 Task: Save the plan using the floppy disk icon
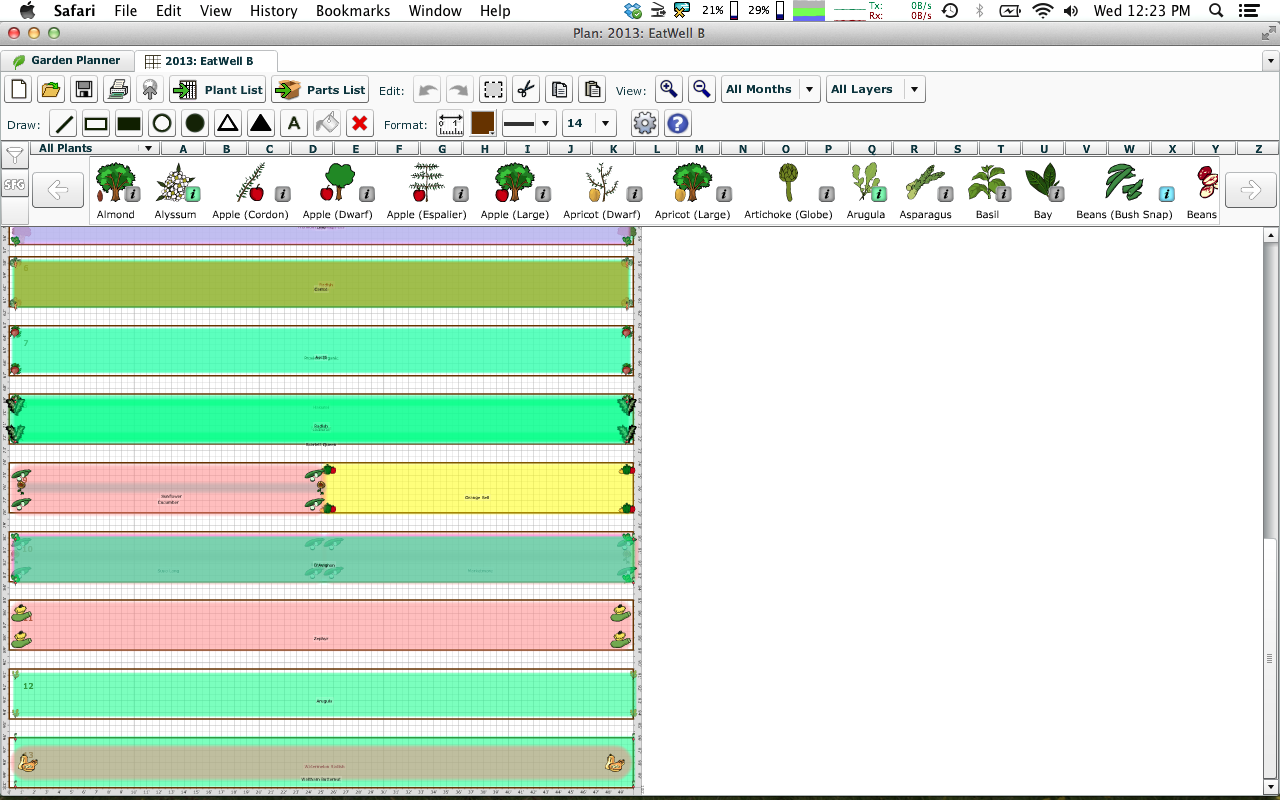84,89
